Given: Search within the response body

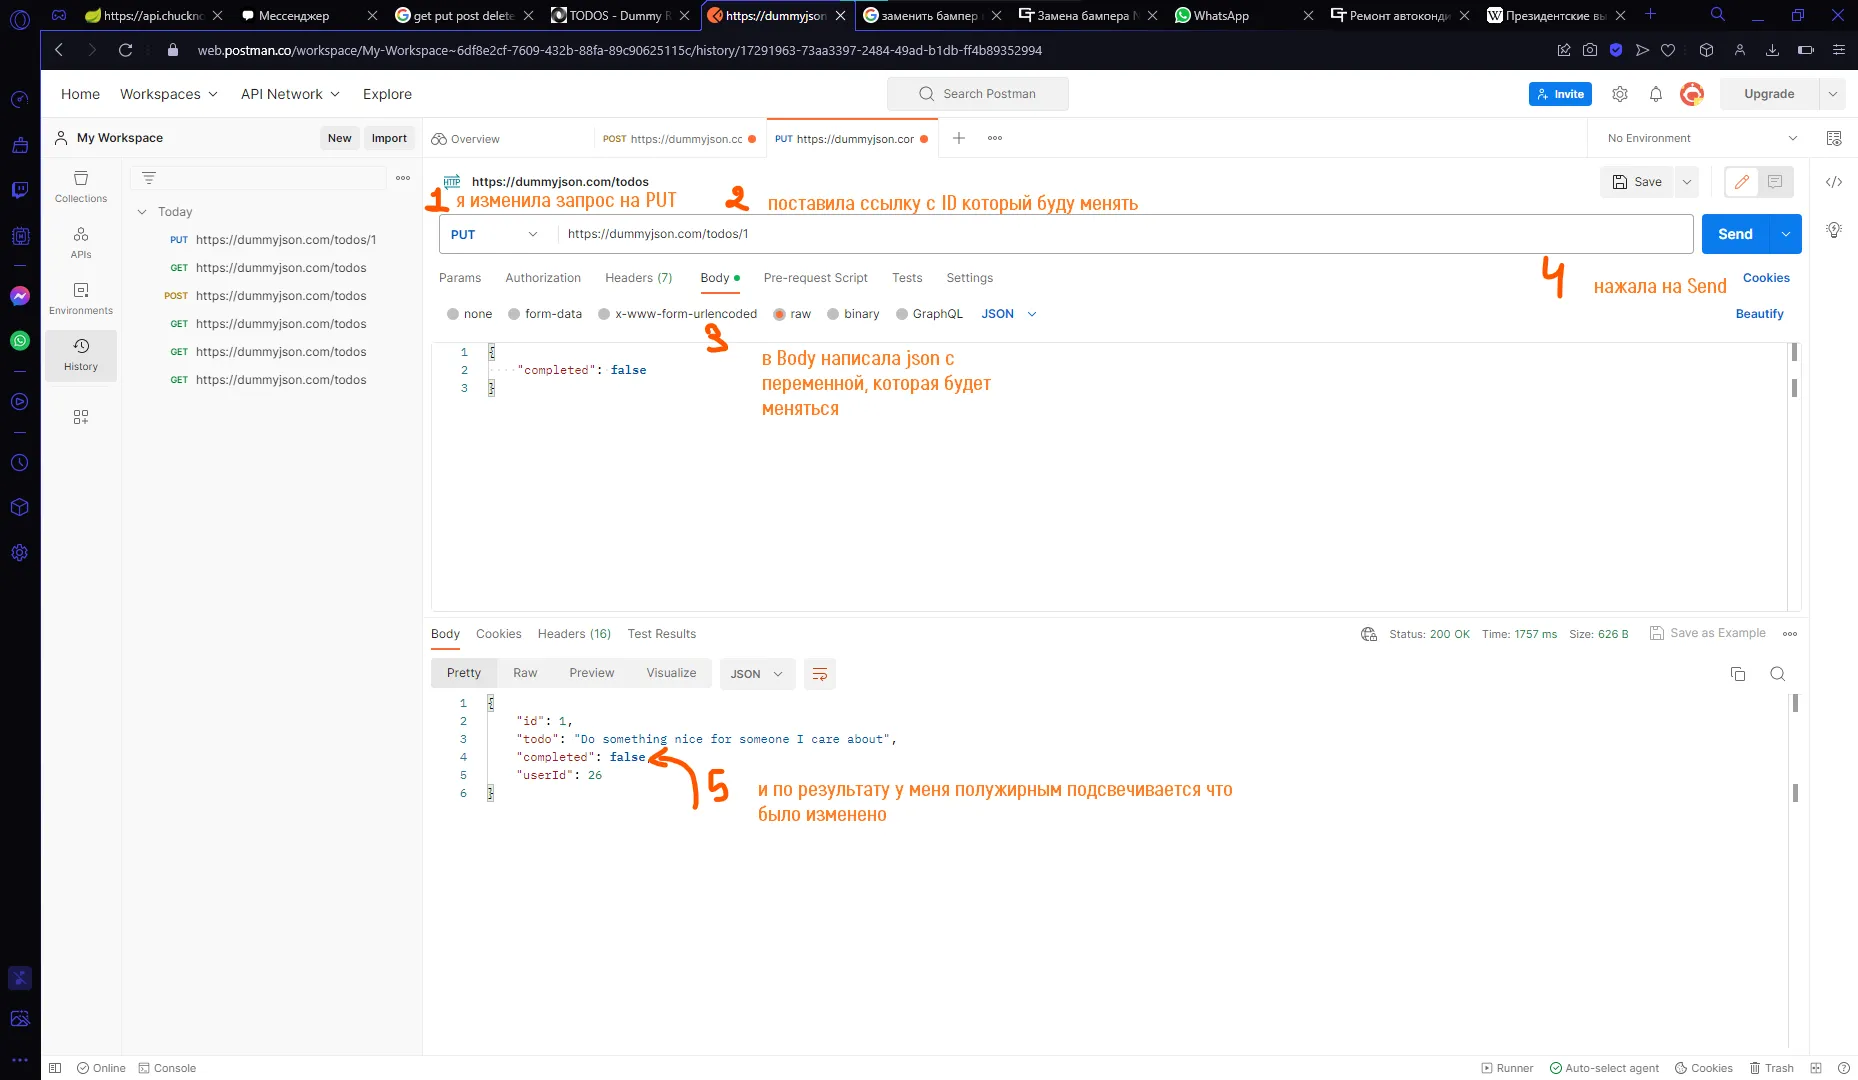Looking at the screenshot, I should pyautogui.click(x=1777, y=674).
